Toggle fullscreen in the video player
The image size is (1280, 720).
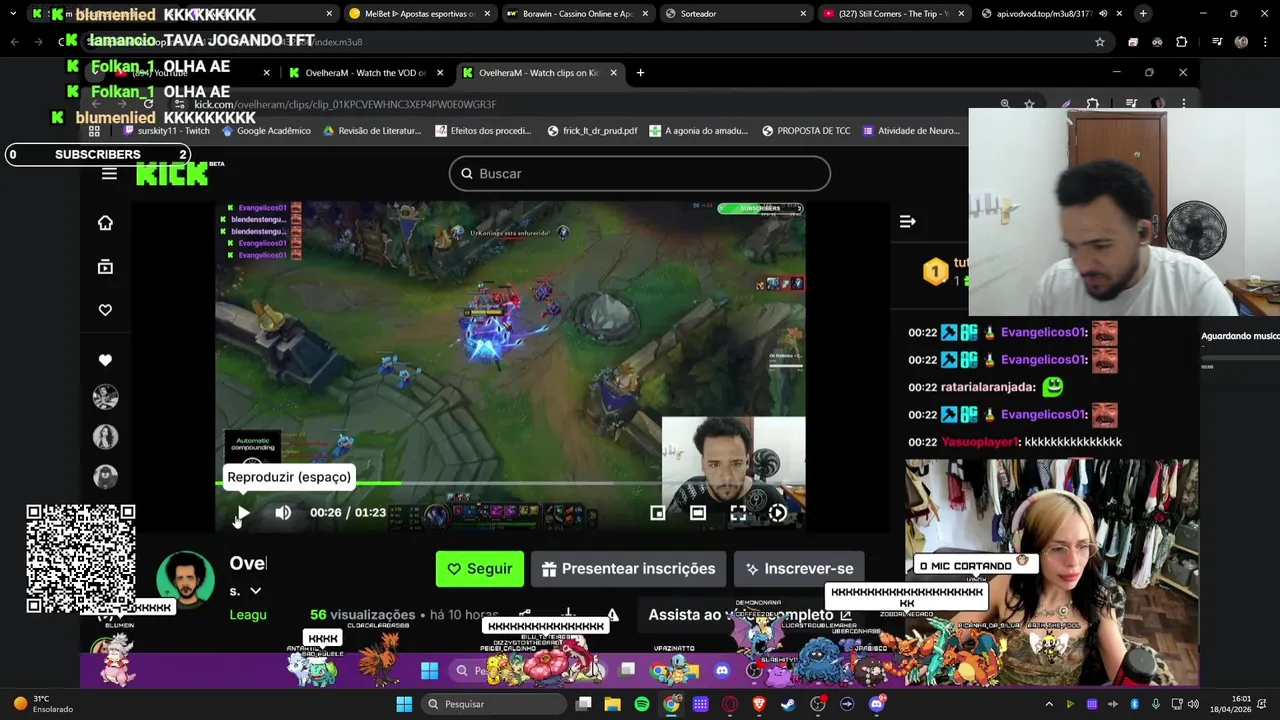pos(738,513)
